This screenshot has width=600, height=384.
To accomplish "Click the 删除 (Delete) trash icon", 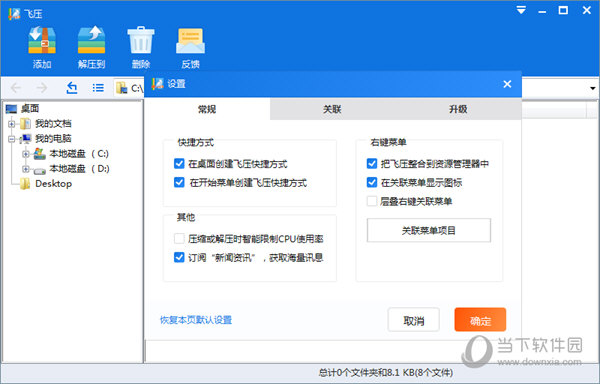I will point(141,40).
